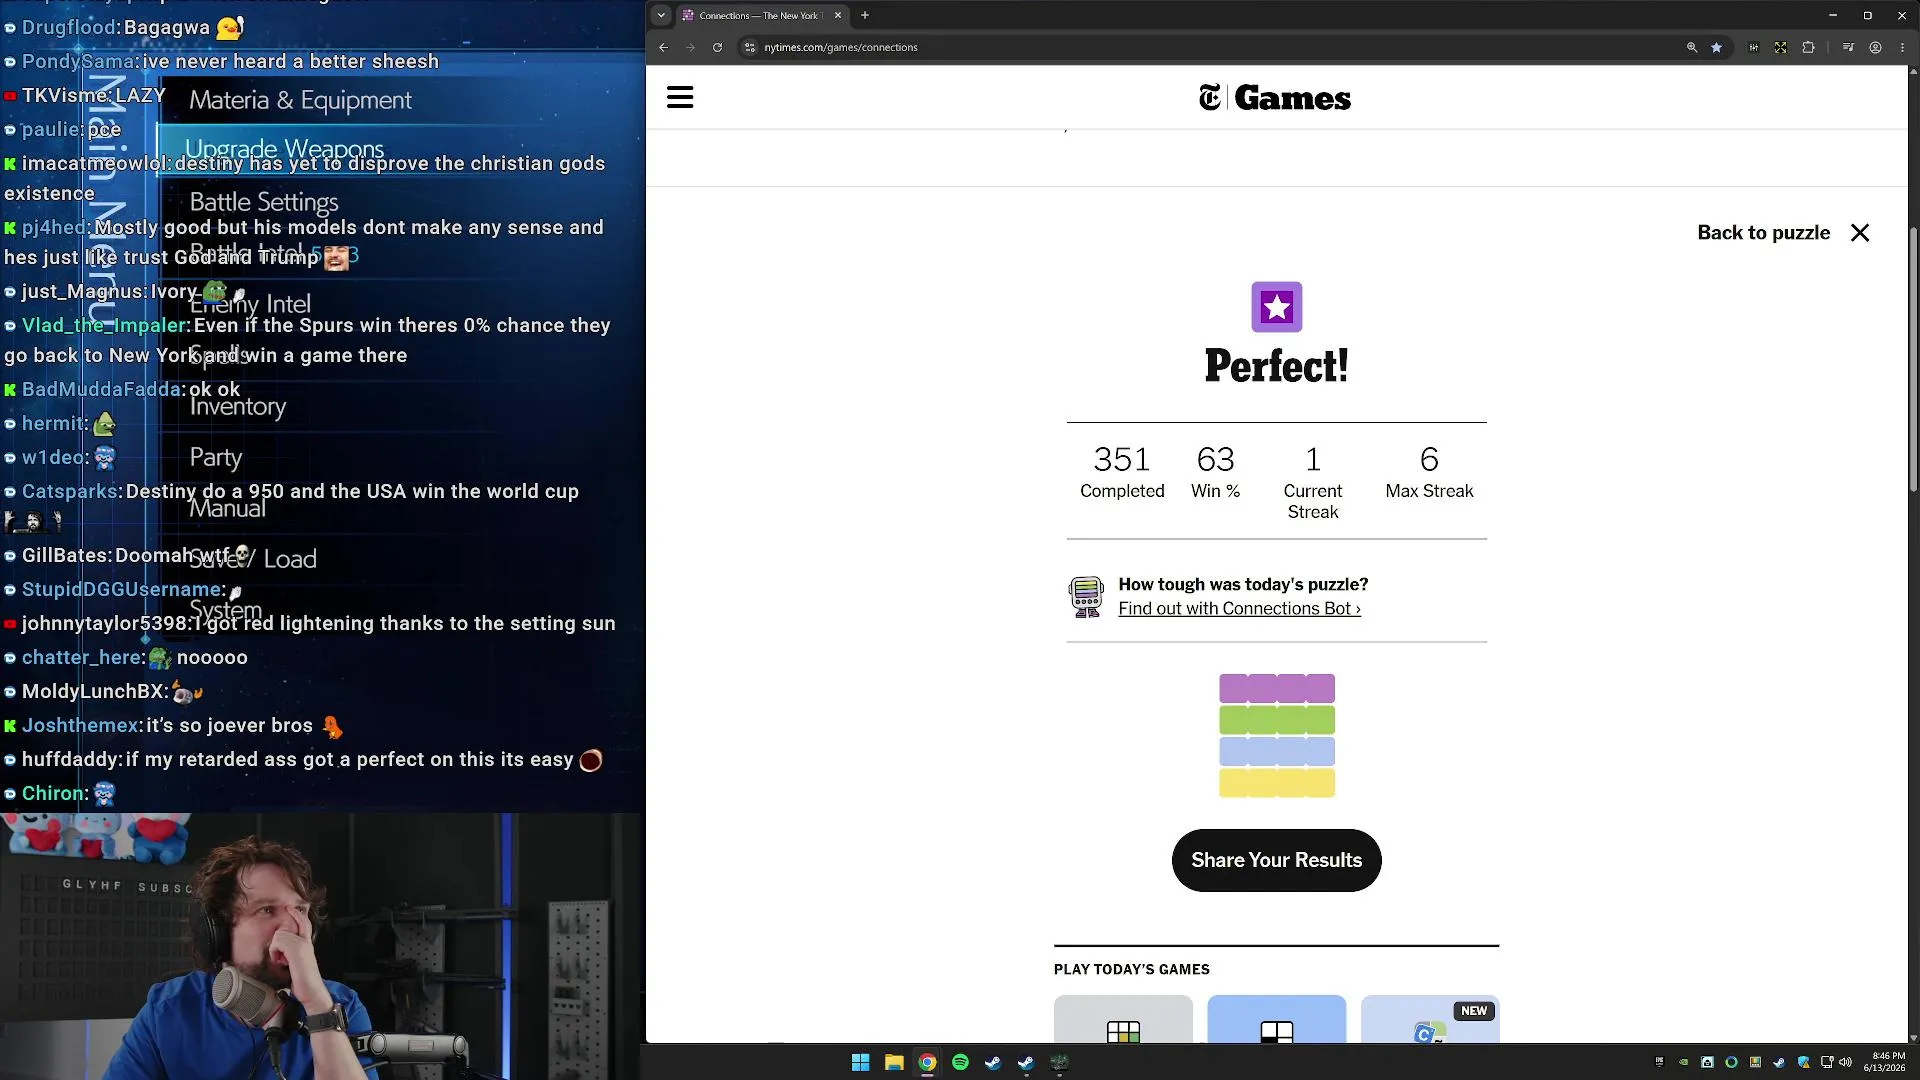View site information in the address bar

click(750, 47)
